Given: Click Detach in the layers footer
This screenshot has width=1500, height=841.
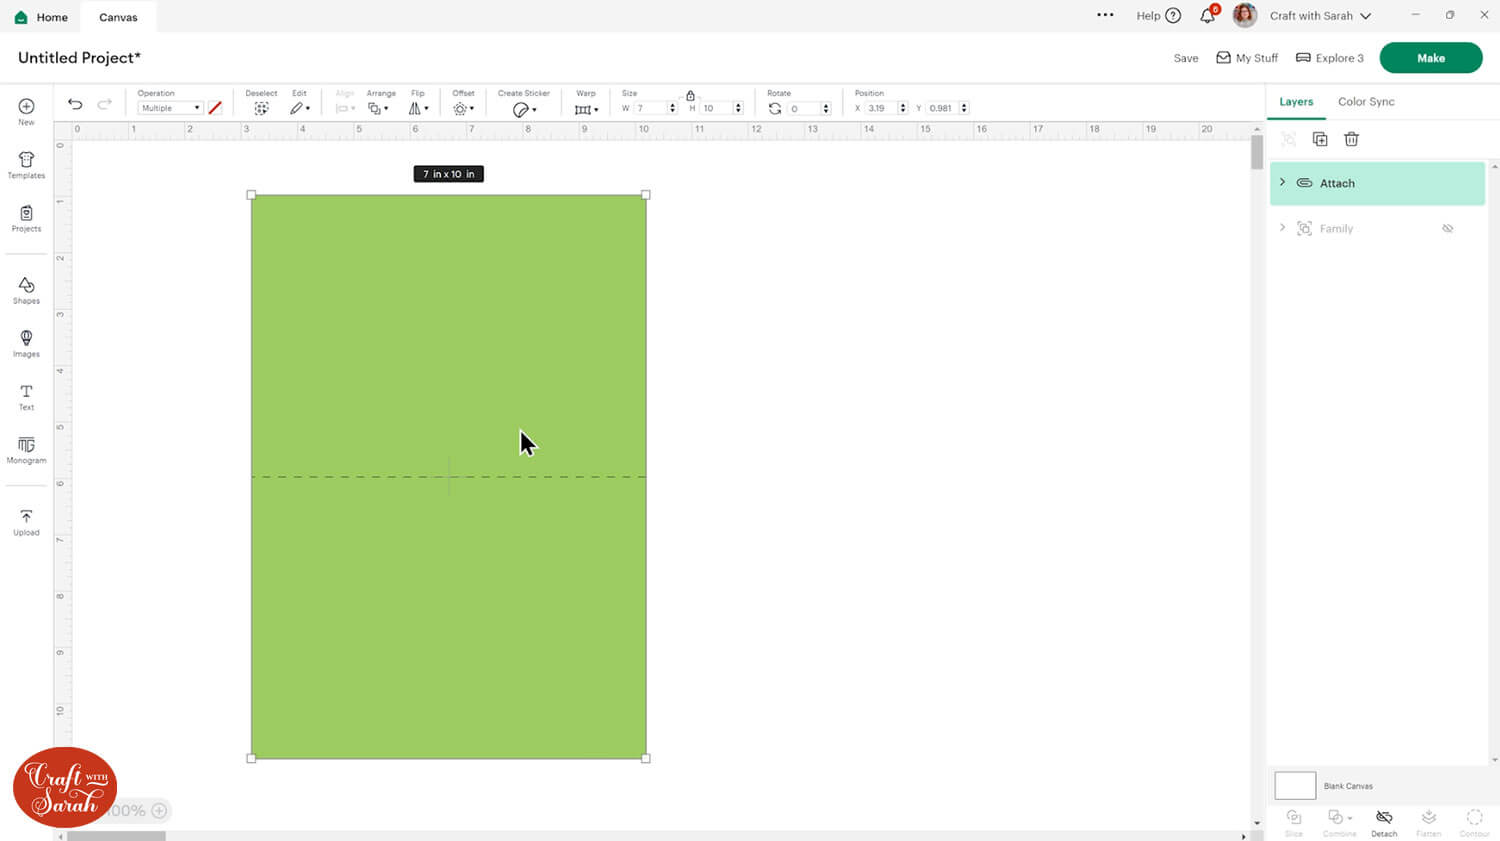Looking at the screenshot, I should click(1384, 822).
